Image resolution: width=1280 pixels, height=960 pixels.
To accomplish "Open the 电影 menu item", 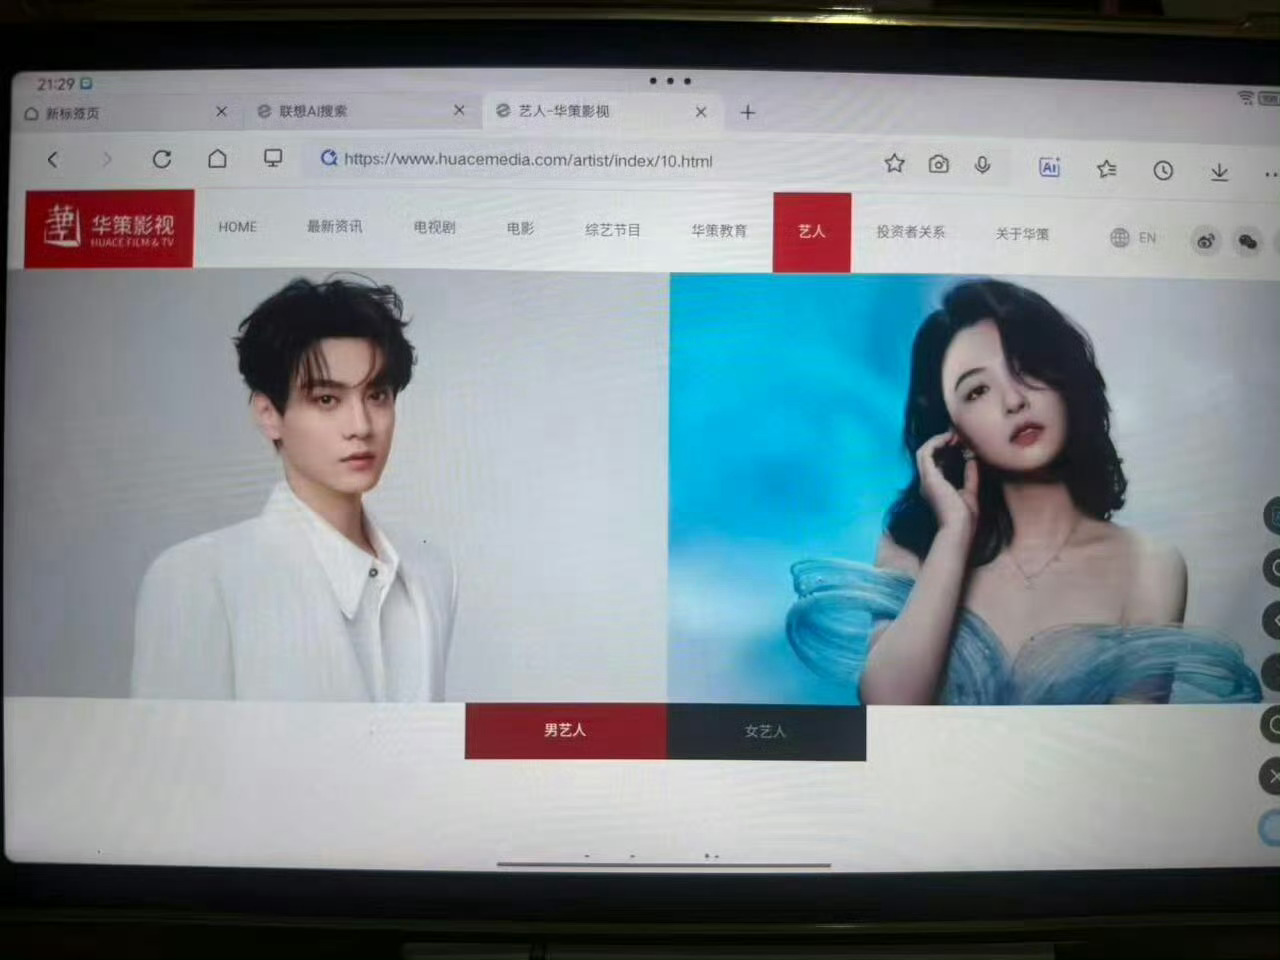I will [520, 229].
